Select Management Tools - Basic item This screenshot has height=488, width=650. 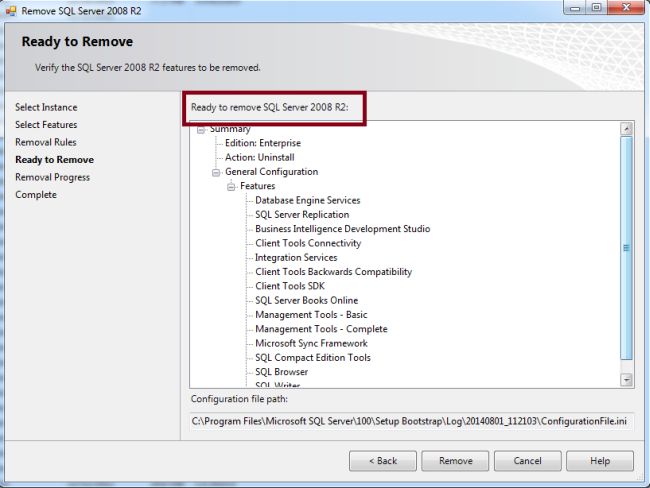(311, 315)
